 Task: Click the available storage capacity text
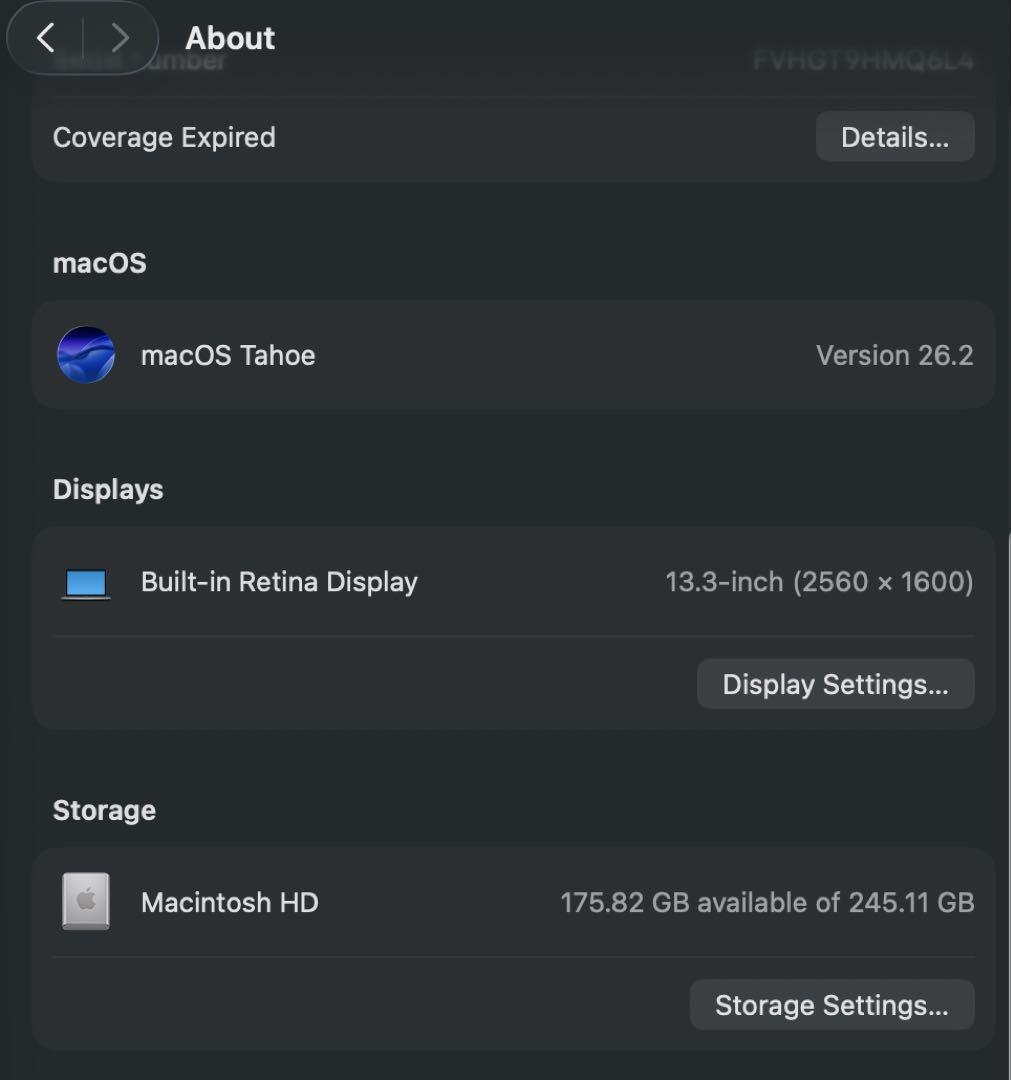pyautogui.click(x=767, y=902)
